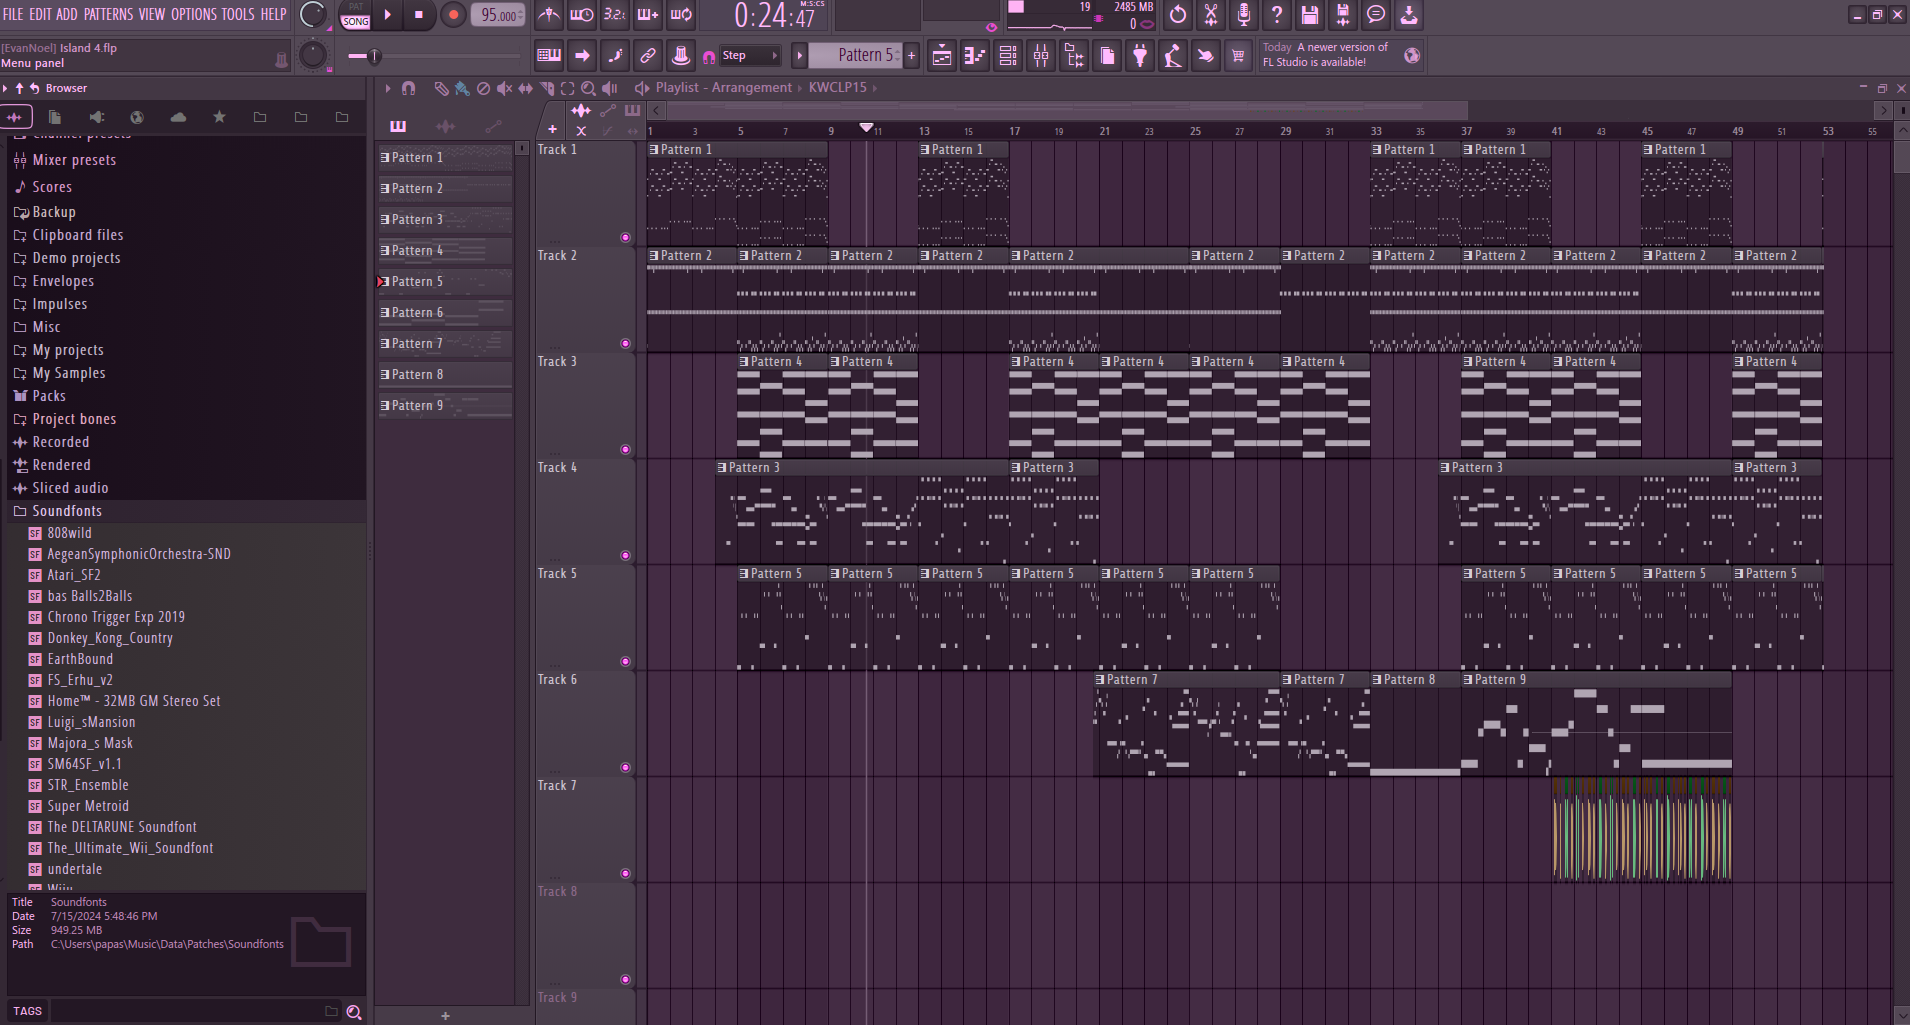Open the Piano roll view icon

click(974, 56)
